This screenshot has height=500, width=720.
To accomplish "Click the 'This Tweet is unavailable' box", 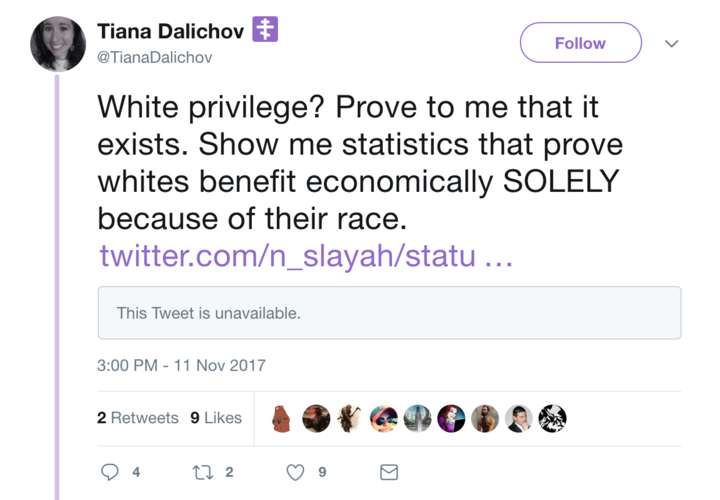I will [389, 313].
